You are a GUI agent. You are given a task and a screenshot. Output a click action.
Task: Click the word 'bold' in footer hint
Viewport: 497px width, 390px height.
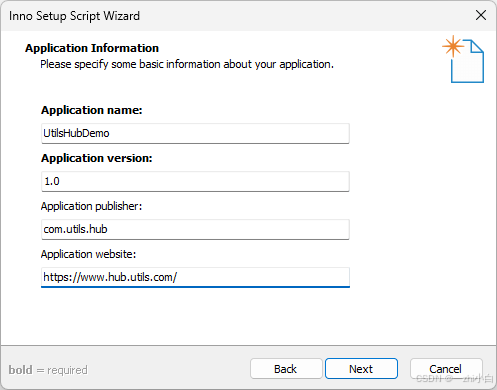[x=21, y=370]
